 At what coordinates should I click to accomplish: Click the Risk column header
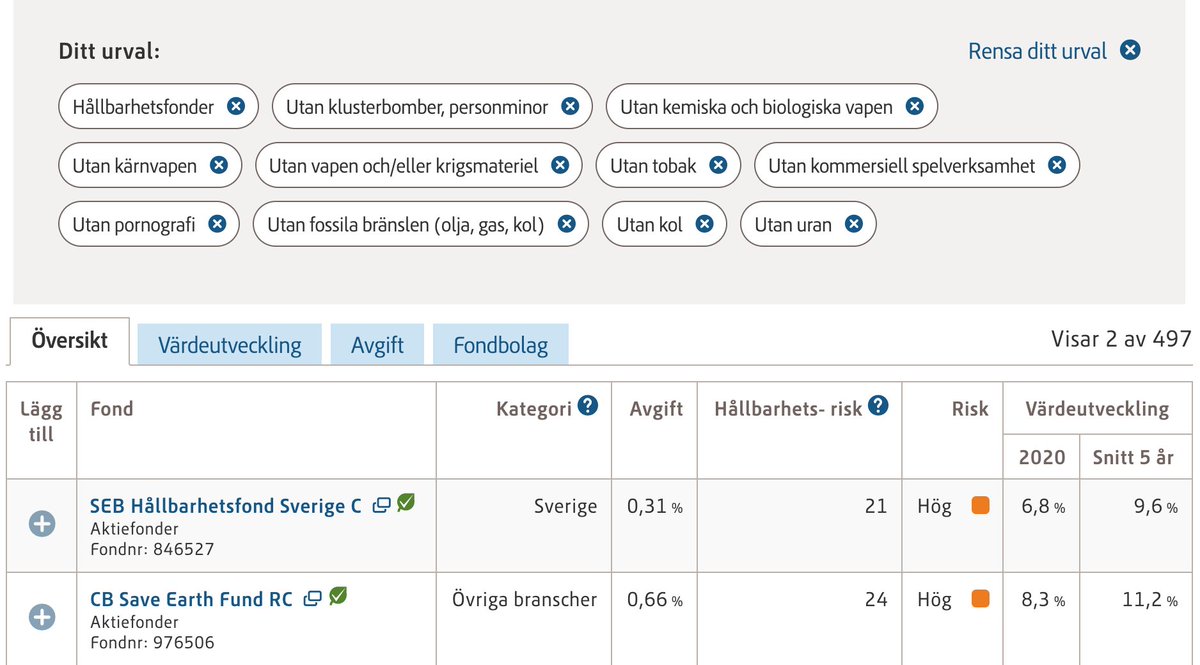pos(970,408)
